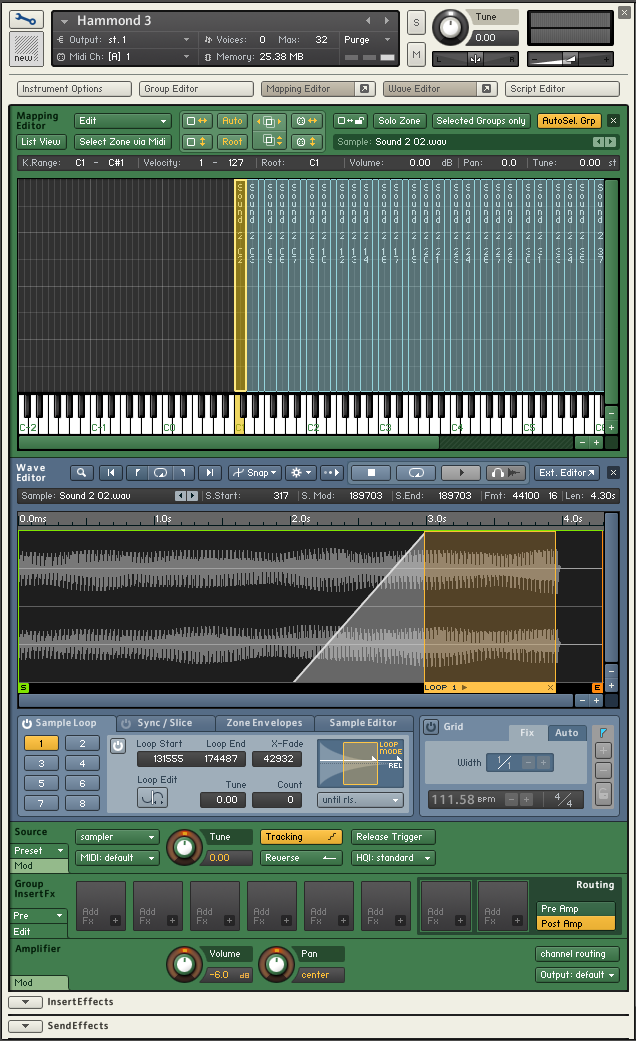Click Select Zone via Midi
This screenshot has height=1041, width=636.
pos(123,141)
